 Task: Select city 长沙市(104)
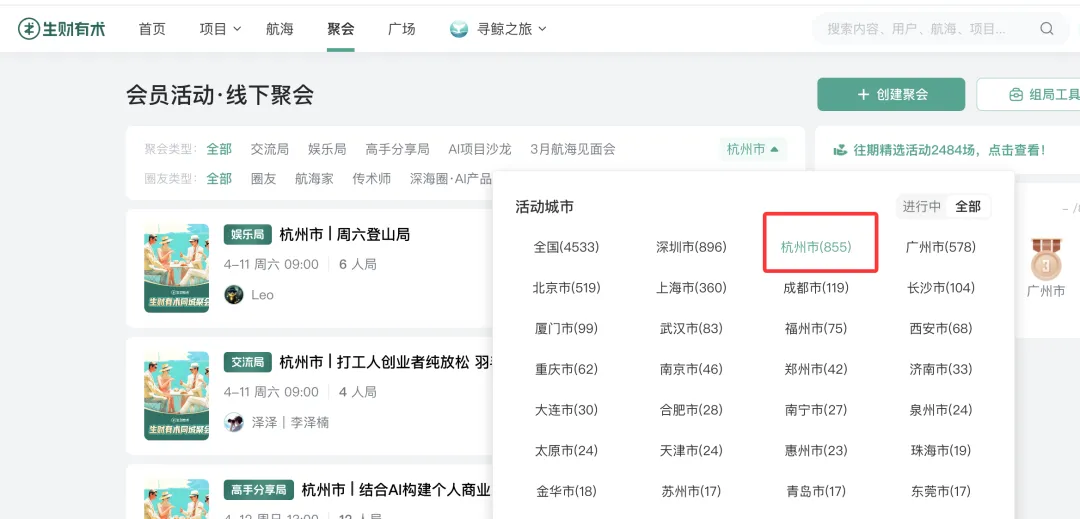(941, 288)
